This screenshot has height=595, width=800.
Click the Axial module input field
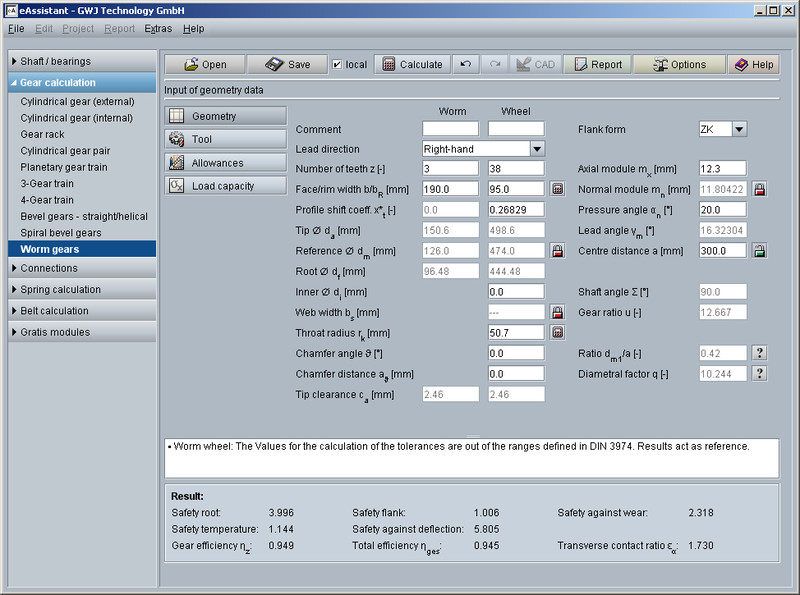(x=722, y=169)
